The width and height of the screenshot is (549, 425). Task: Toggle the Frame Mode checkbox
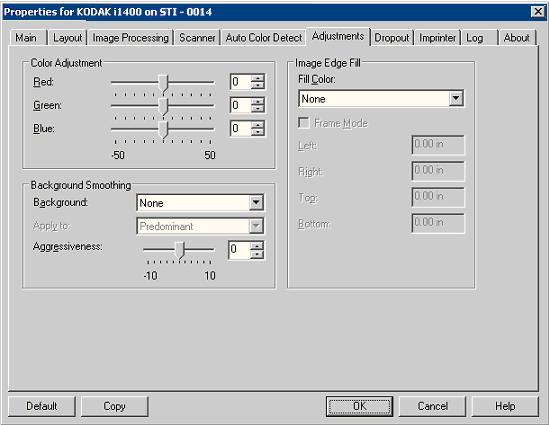(x=304, y=123)
